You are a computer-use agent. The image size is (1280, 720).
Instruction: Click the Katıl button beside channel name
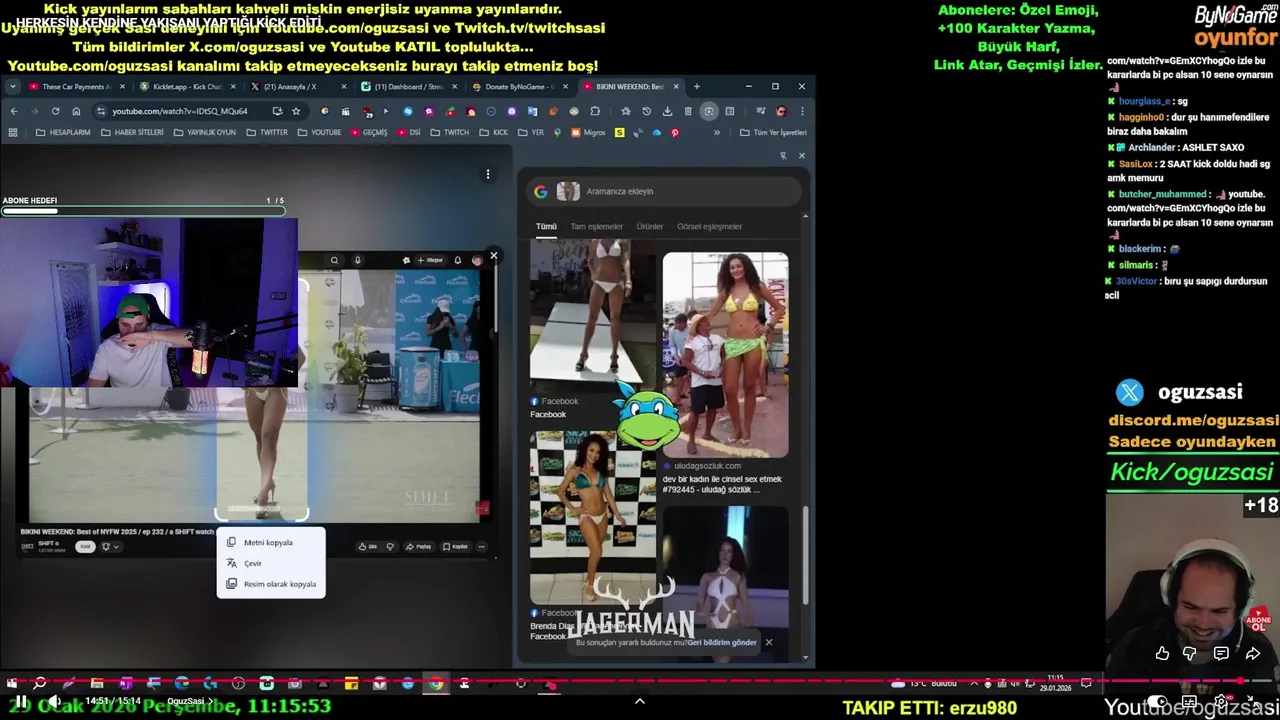85,546
